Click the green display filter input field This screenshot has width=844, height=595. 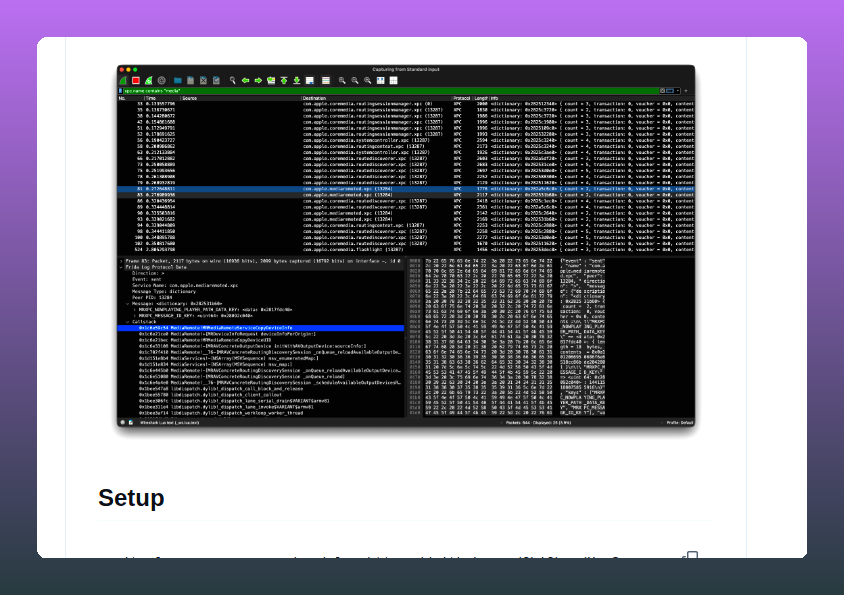(390, 91)
